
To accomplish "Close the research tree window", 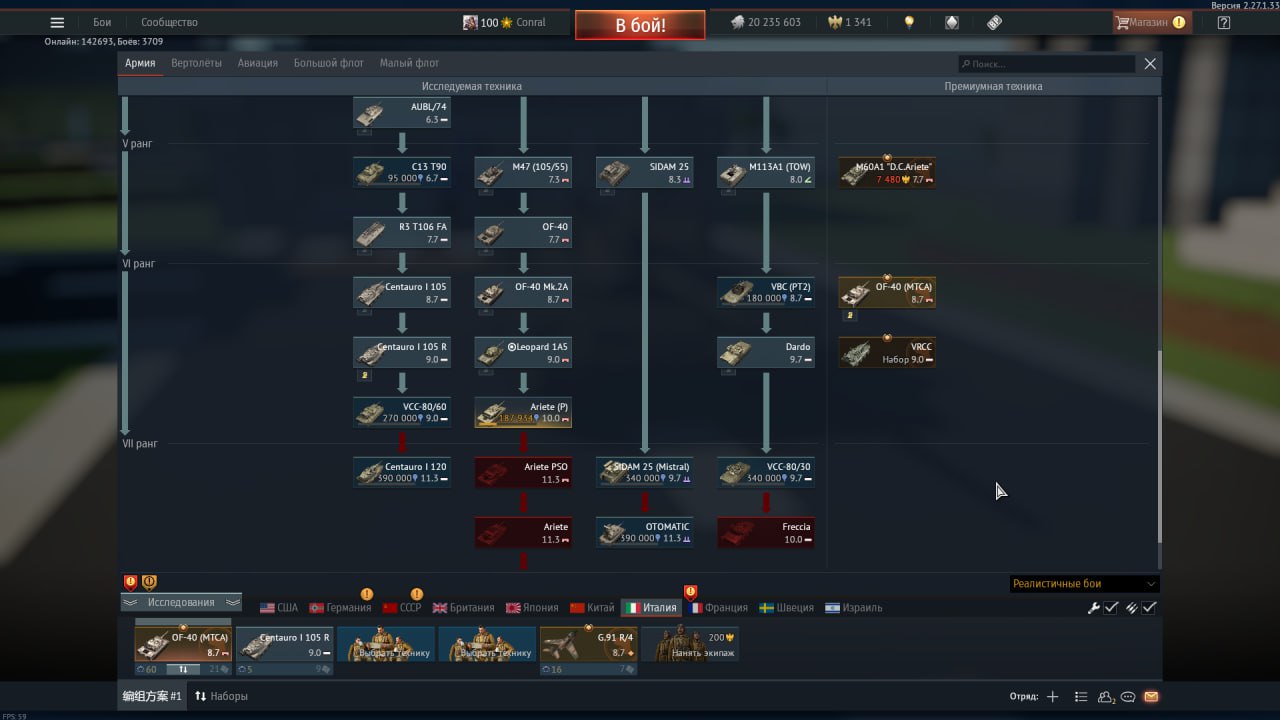I will [x=1150, y=63].
